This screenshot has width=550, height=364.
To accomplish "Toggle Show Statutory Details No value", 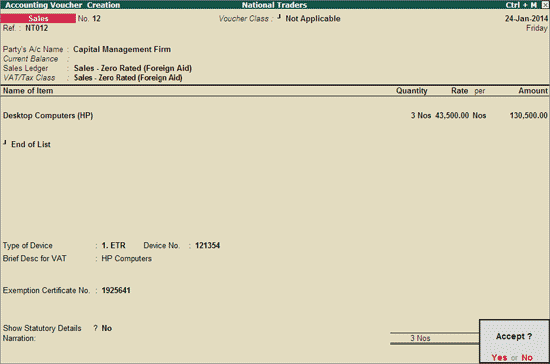I will click(x=106, y=328).
